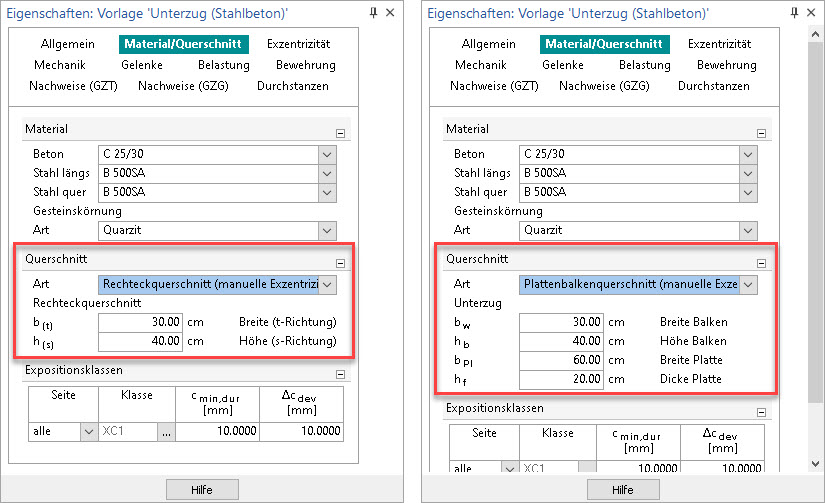This screenshot has height=503, width=825.
Task: Switch to the Bewehrung tab in the left panel
Action: click(306, 65)
